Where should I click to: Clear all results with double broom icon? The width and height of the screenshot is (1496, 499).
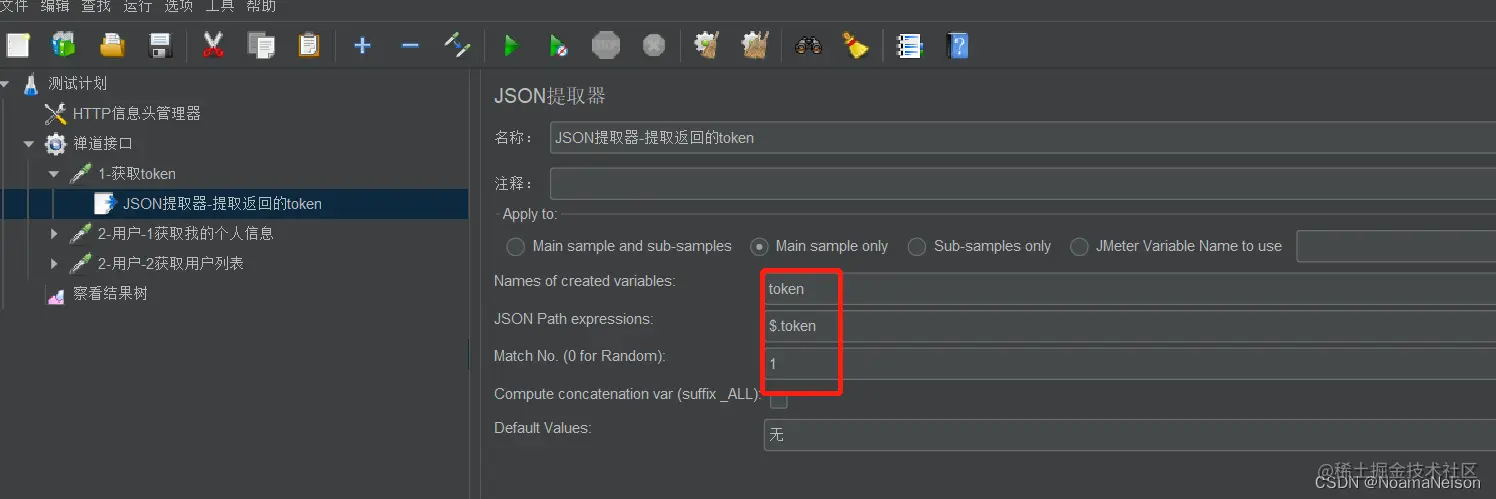(x=755, y=45)
